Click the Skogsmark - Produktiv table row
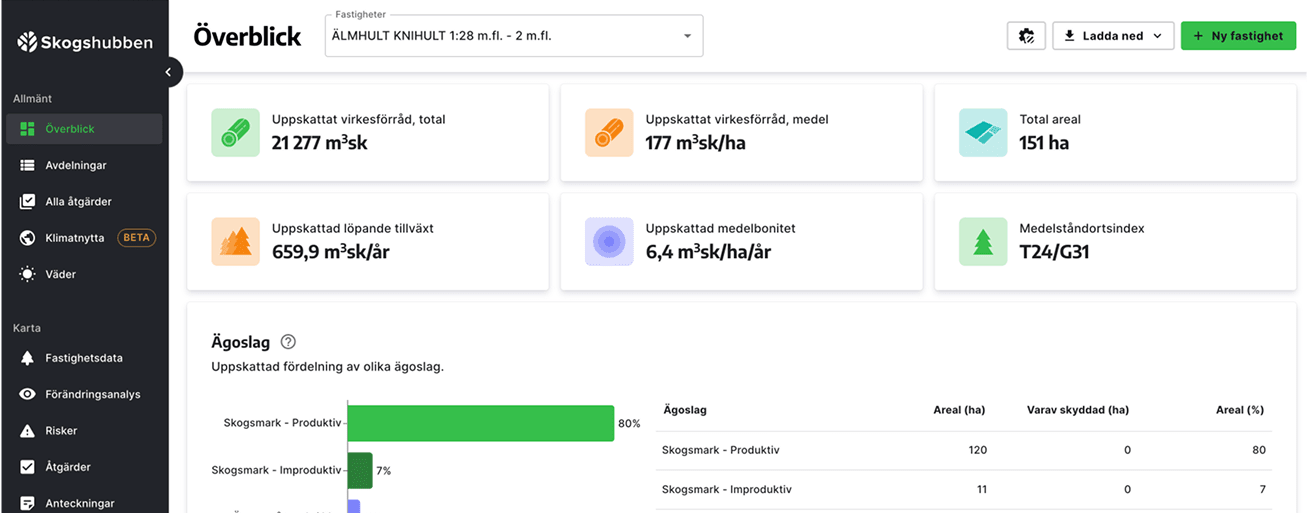 pyautogui.click(x=963, y=450)
